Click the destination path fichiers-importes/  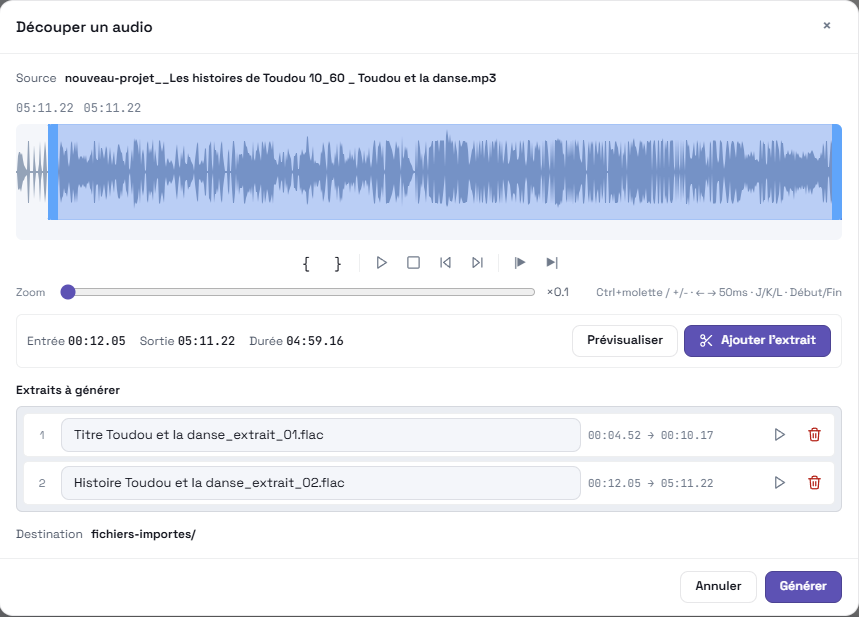[144, 534]
